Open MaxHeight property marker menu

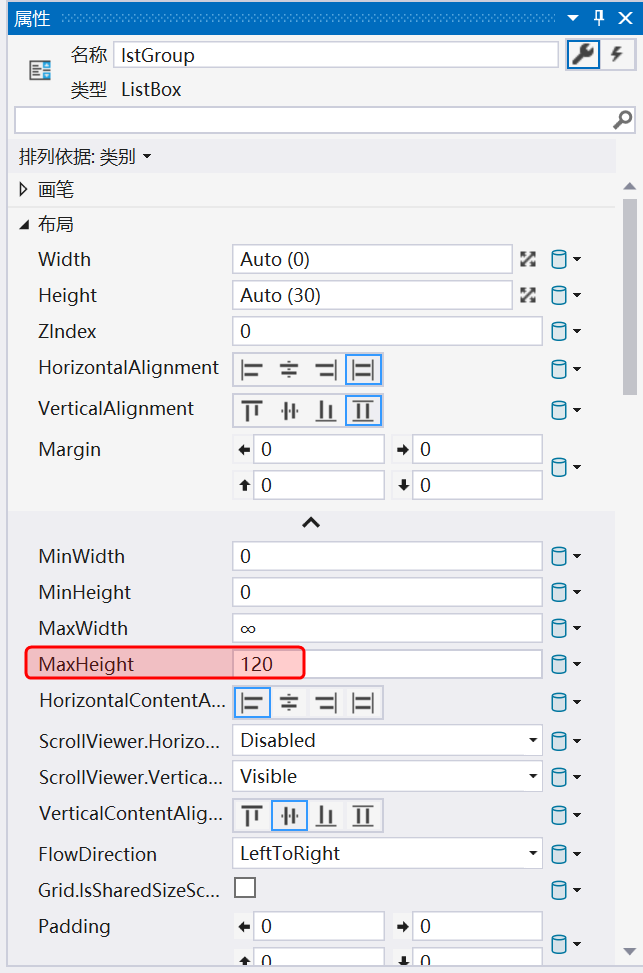click(x=565, y=665)
